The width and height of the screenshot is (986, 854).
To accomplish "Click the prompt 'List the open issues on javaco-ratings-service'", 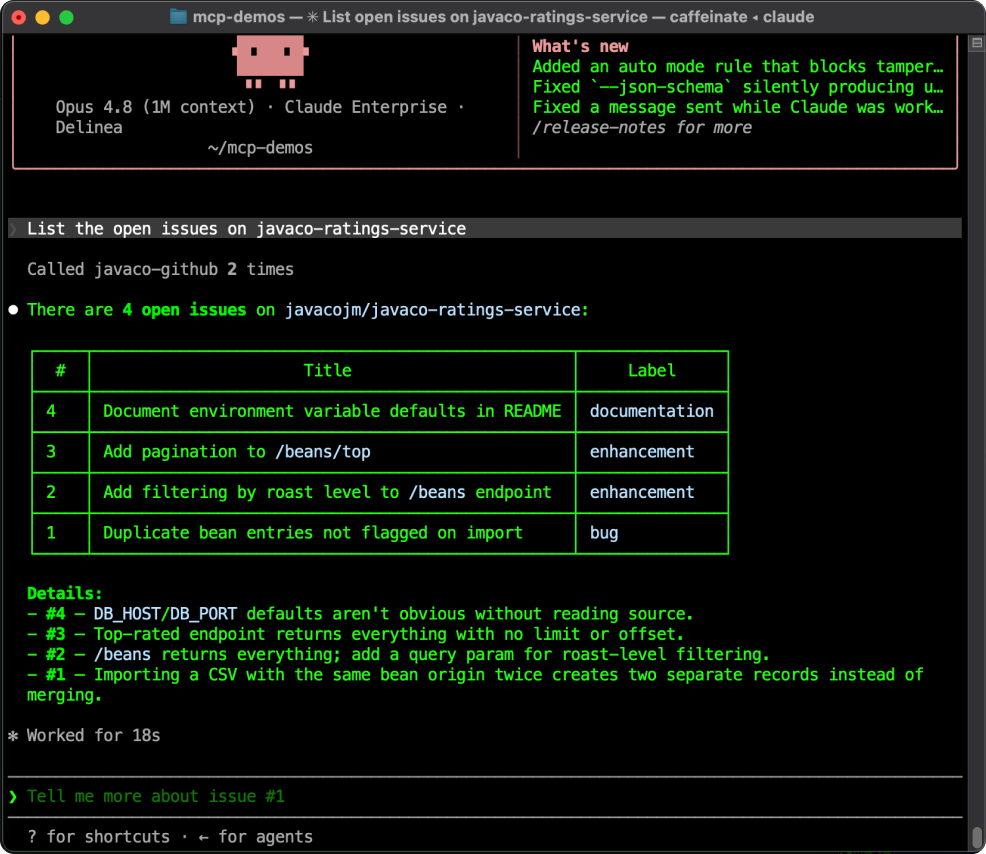I will (246, 229).
